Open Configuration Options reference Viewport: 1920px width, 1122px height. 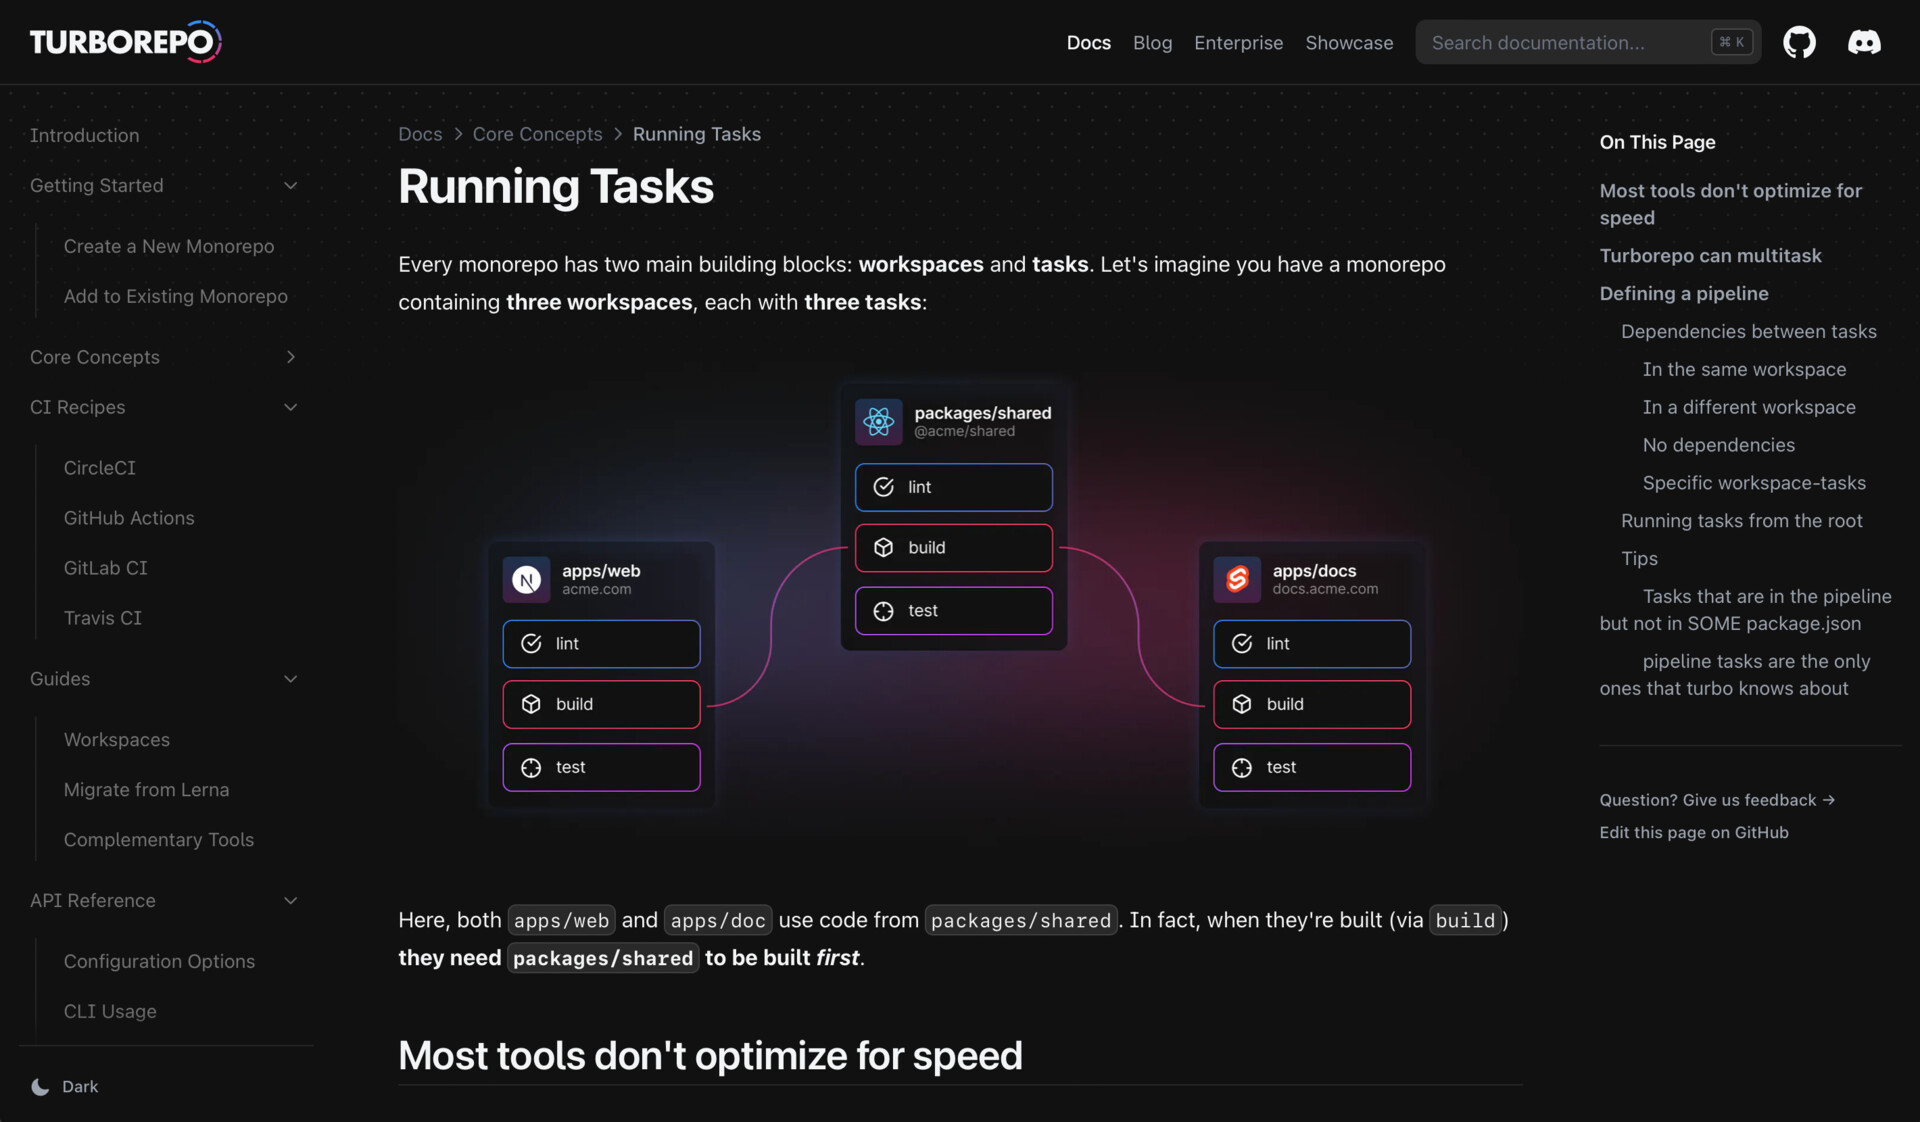click(160, 961)
